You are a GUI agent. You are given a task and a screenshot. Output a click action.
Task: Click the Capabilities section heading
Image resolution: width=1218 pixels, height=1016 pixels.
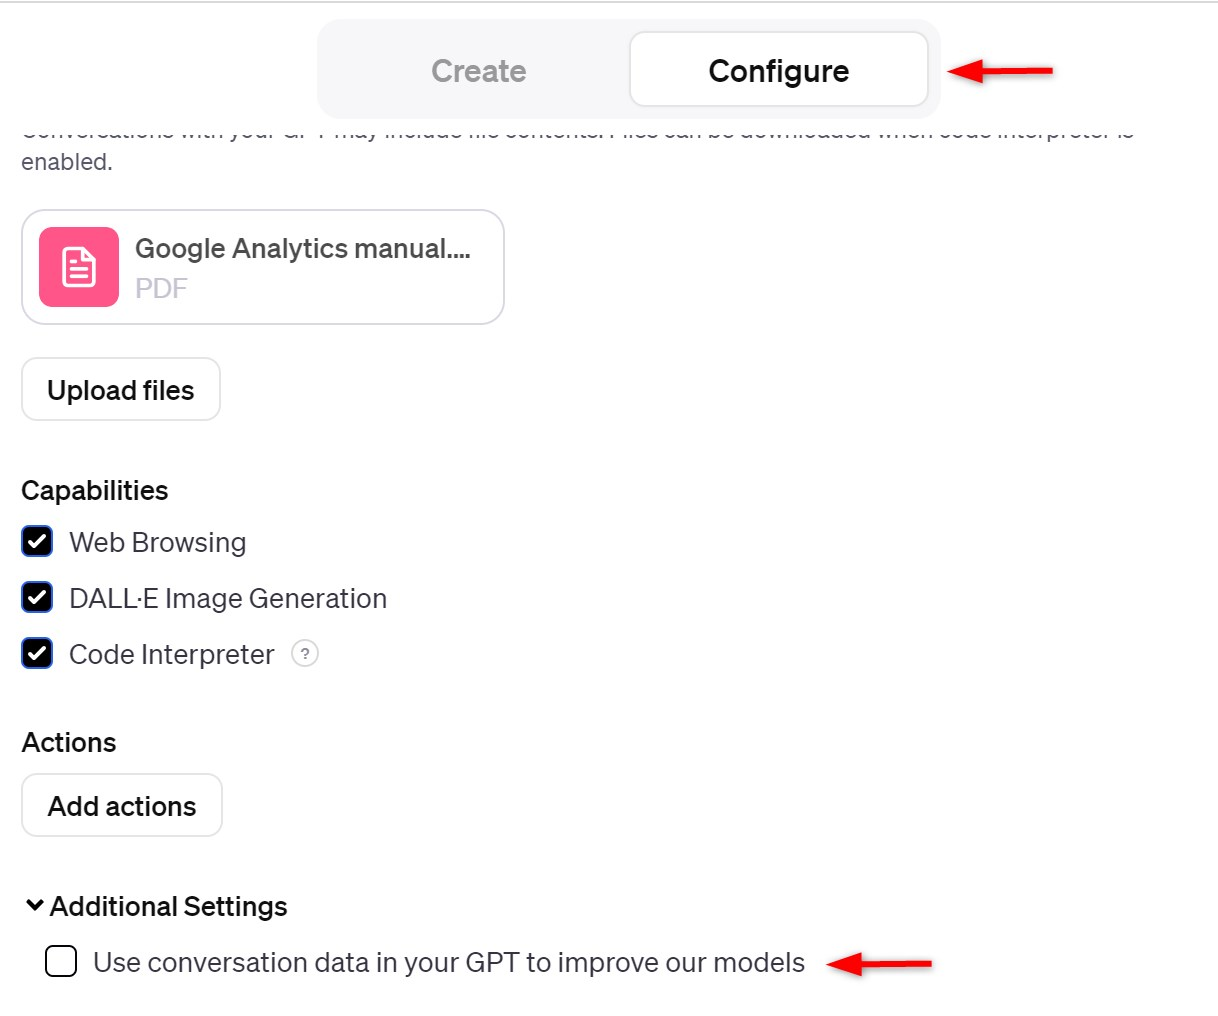pos(95,491)
